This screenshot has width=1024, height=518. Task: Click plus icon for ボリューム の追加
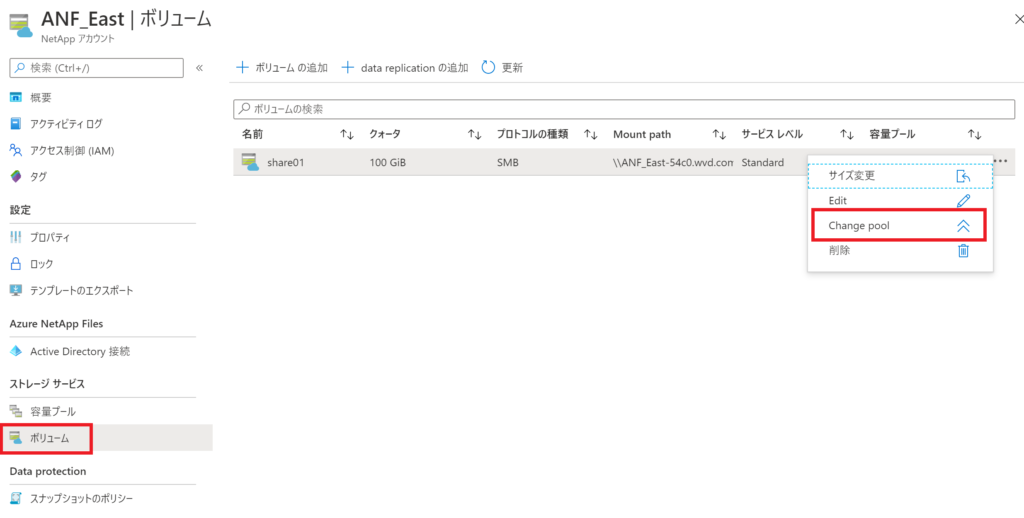click(242, 67)
